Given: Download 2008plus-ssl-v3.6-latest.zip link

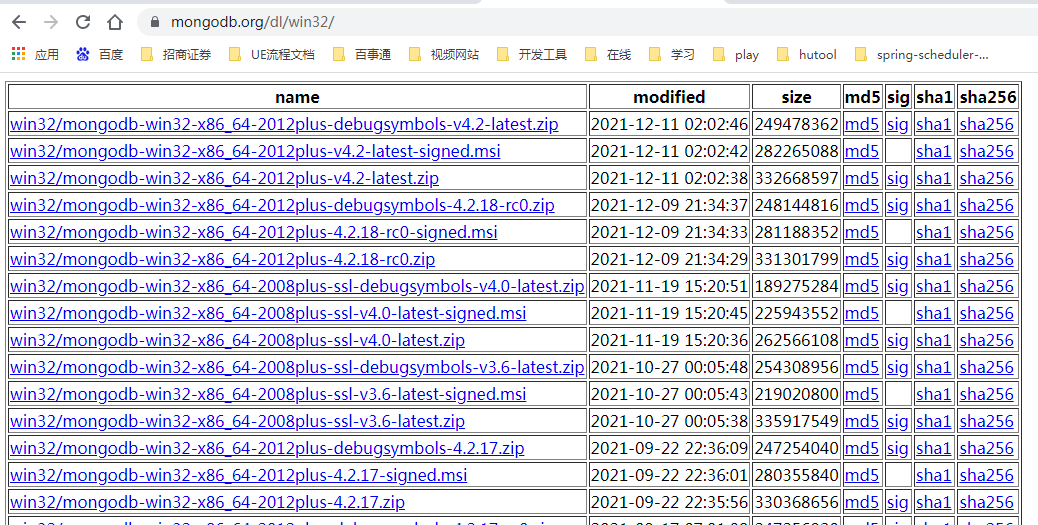Looking at the screenshot, I should click(238, 421).
